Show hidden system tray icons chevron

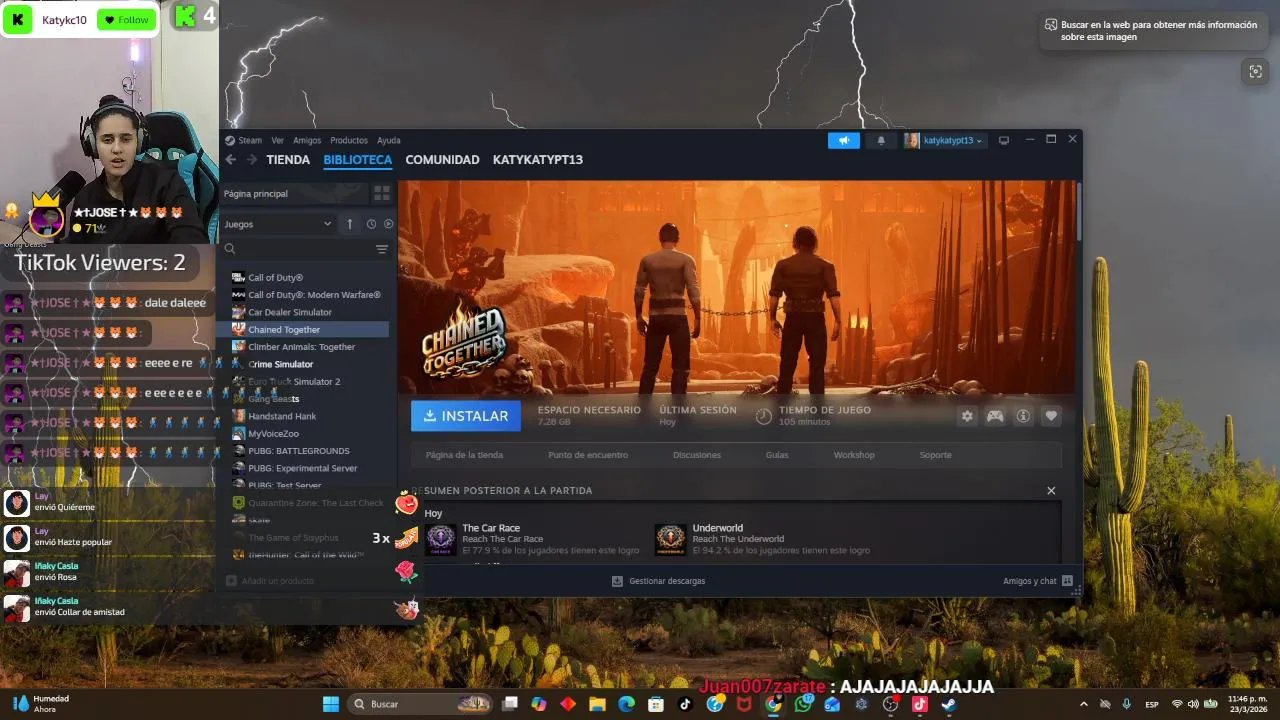pos(1083,704)
